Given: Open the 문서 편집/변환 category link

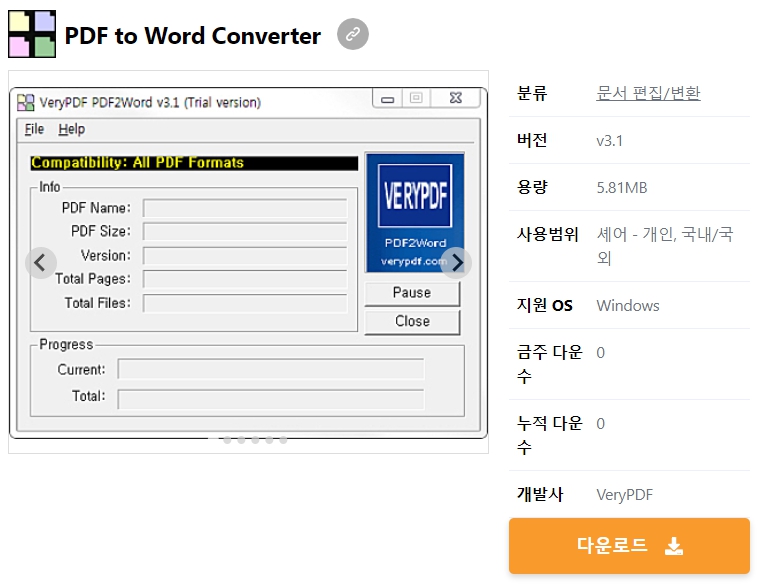Looking at the screenshot, I should pos(648,93).
